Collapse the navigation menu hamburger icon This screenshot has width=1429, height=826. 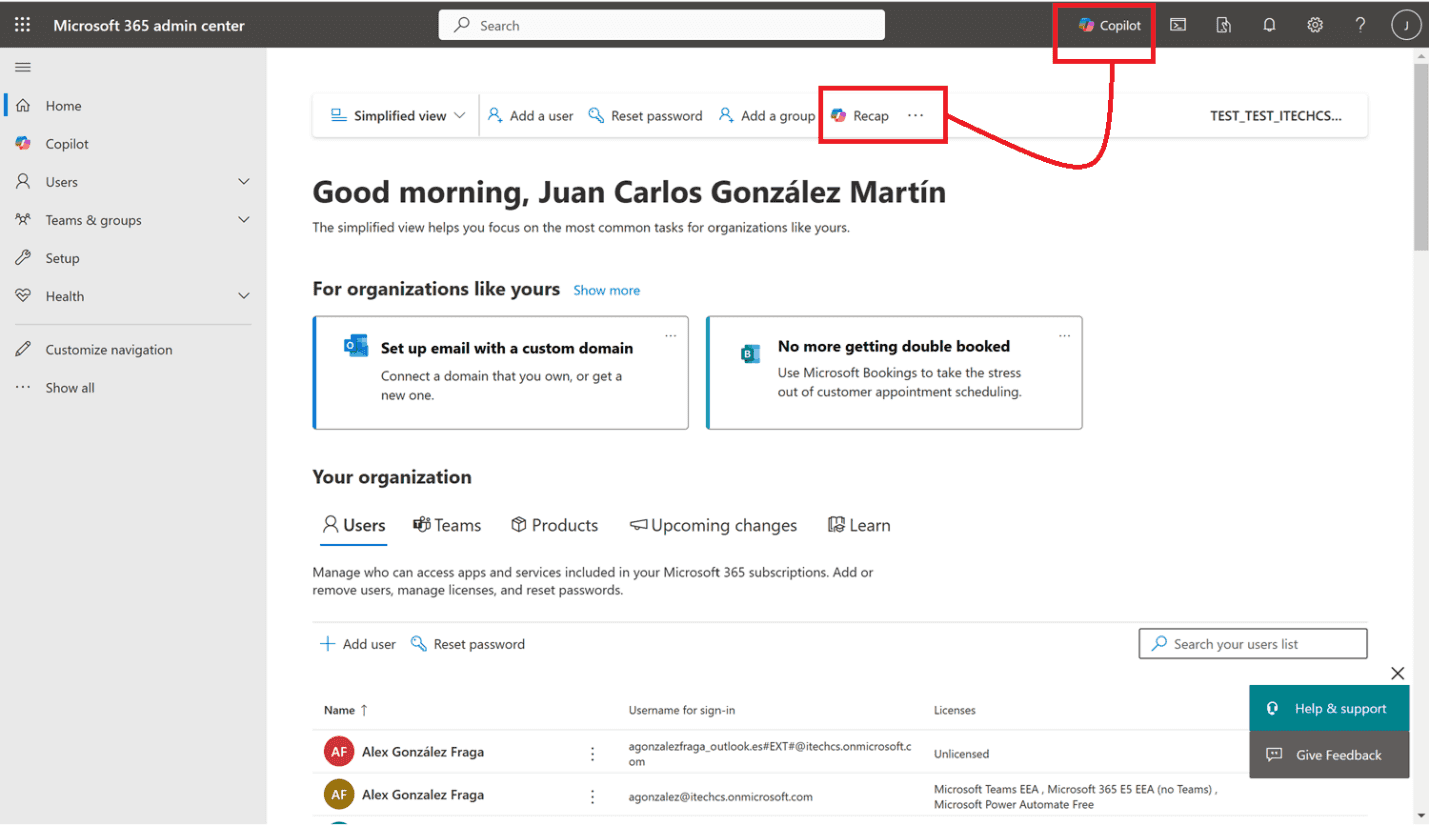tap(22, 67)
